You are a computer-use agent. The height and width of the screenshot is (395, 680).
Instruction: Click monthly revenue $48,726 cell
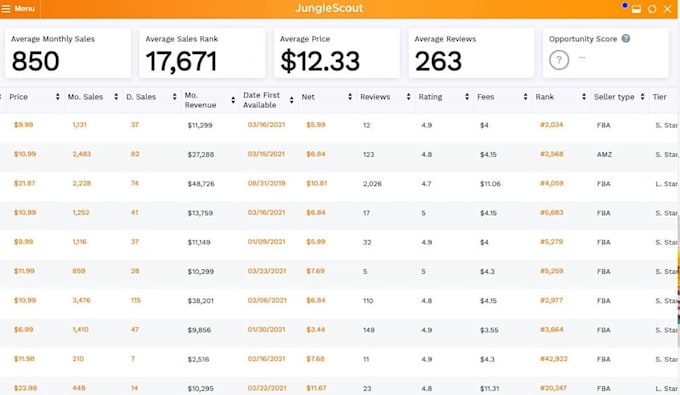(201, 184)
